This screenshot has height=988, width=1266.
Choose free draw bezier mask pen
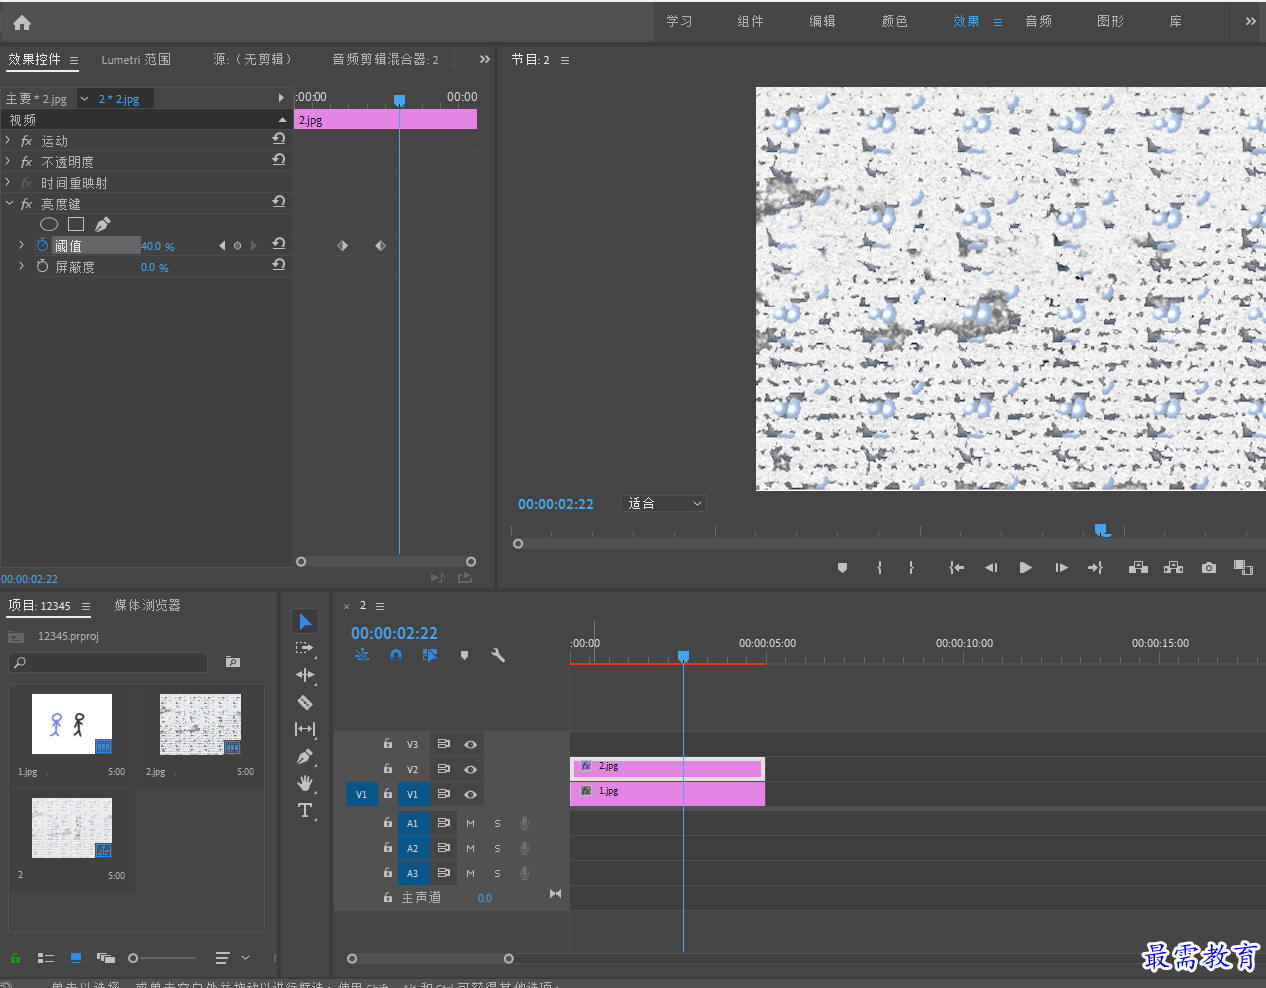(103, 224)
